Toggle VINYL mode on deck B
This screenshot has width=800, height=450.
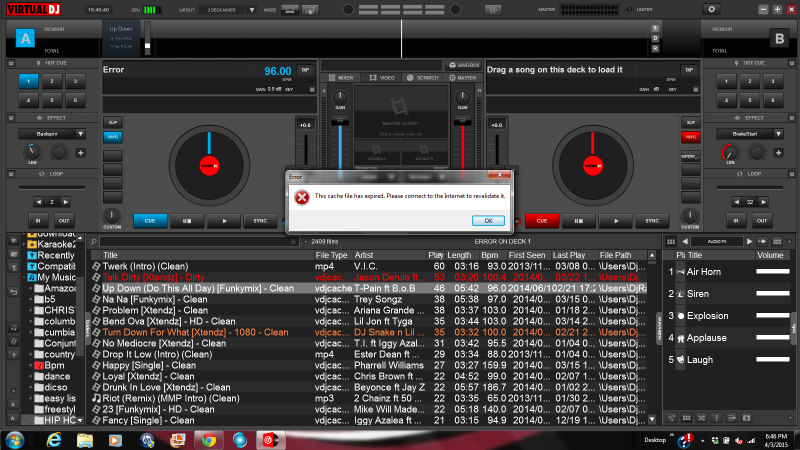click(x=690, y=137)
